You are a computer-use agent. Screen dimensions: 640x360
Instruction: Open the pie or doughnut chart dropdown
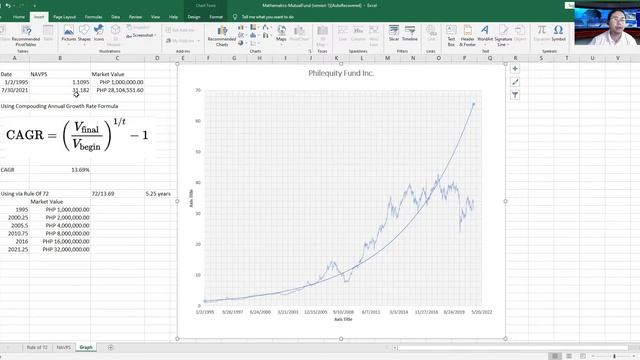point(242,43)
